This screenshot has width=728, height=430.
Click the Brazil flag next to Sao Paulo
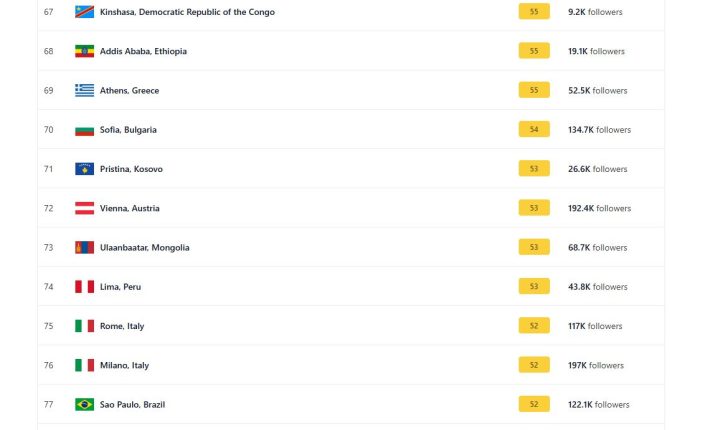point(84,404)
